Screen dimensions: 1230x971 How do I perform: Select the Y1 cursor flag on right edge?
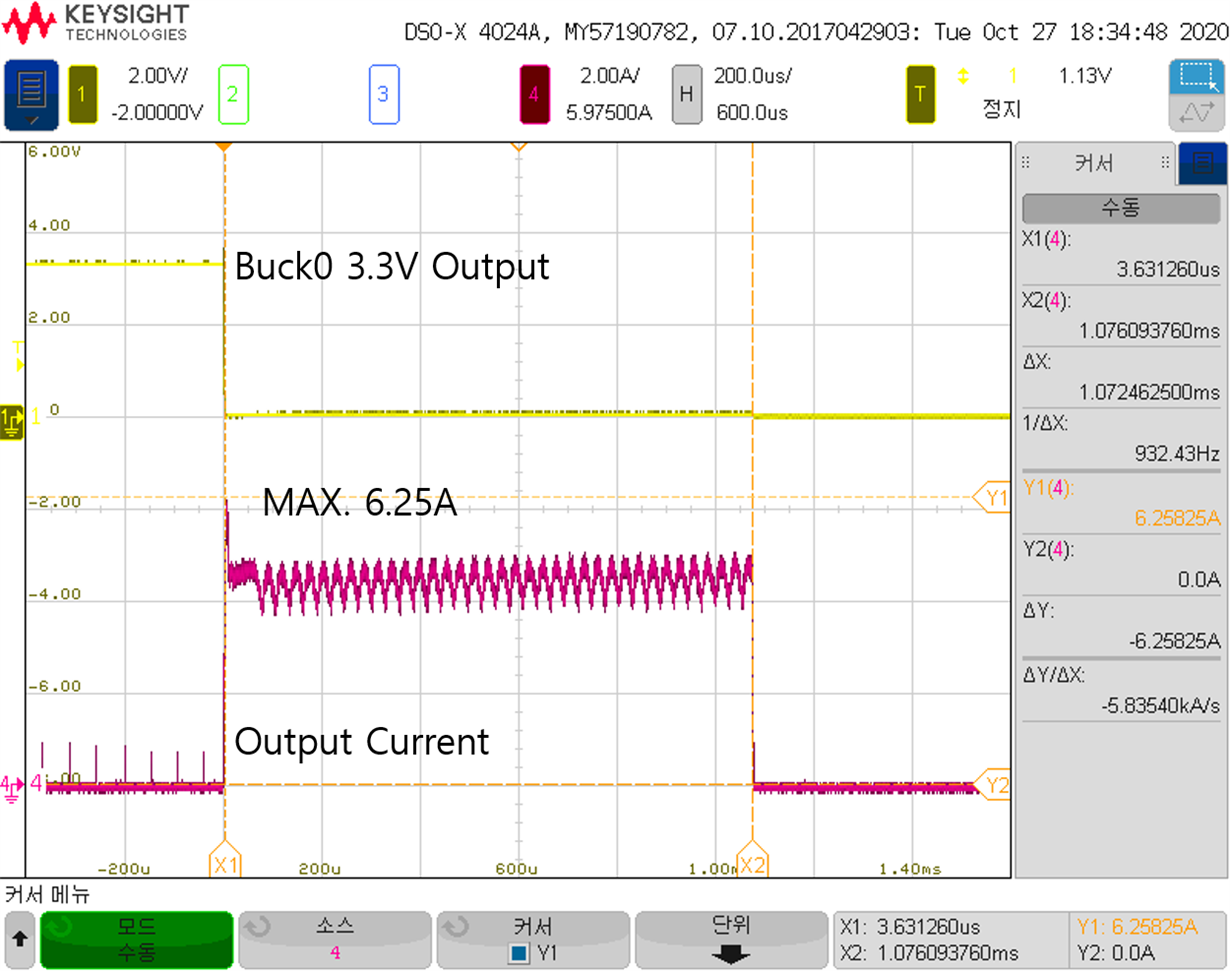point(993,497)
